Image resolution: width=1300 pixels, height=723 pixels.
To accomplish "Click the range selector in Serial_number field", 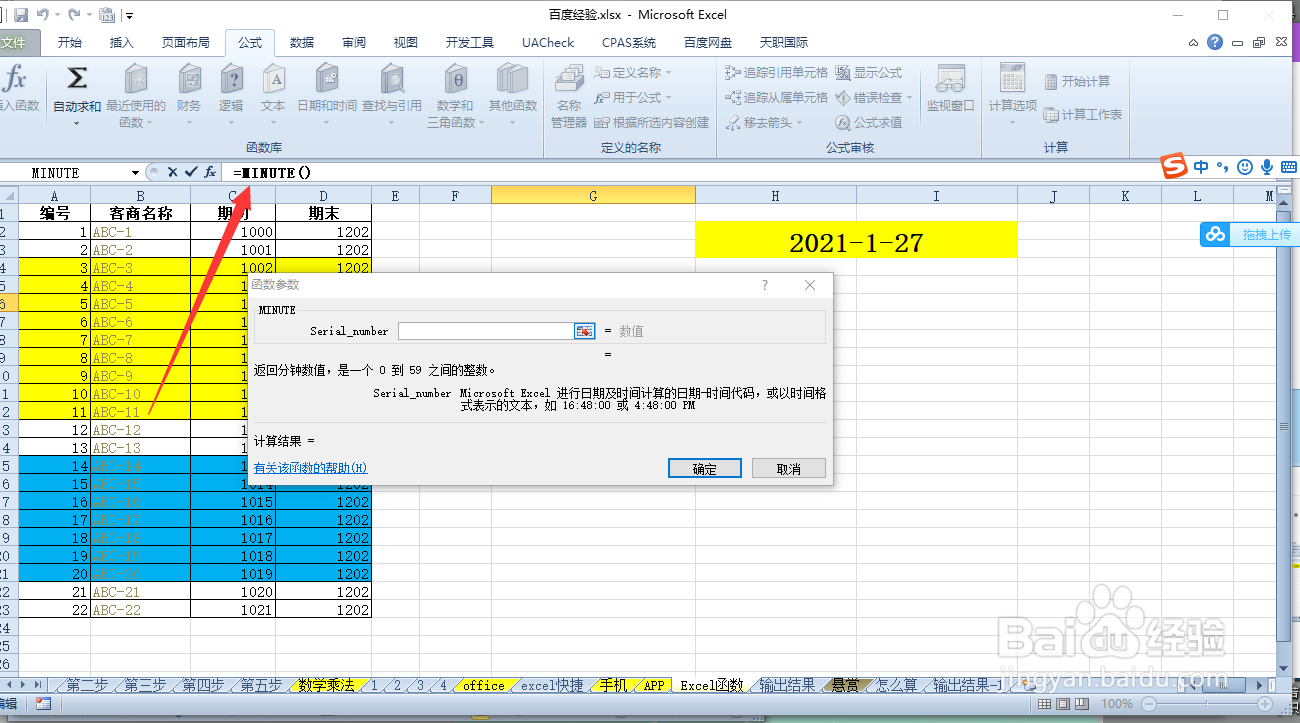I will (584, 330).
